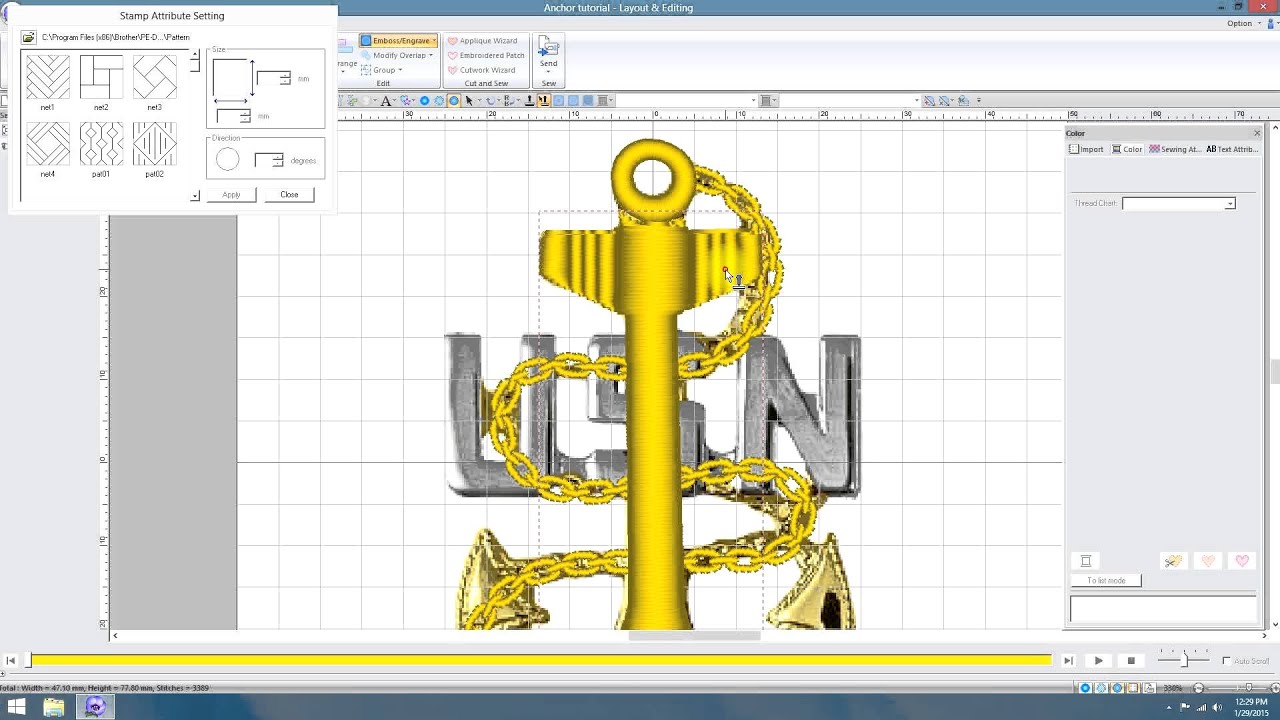Play the stitch simulator
The width and height of the screenshot is (1280, 720).
click(1098, 660)
